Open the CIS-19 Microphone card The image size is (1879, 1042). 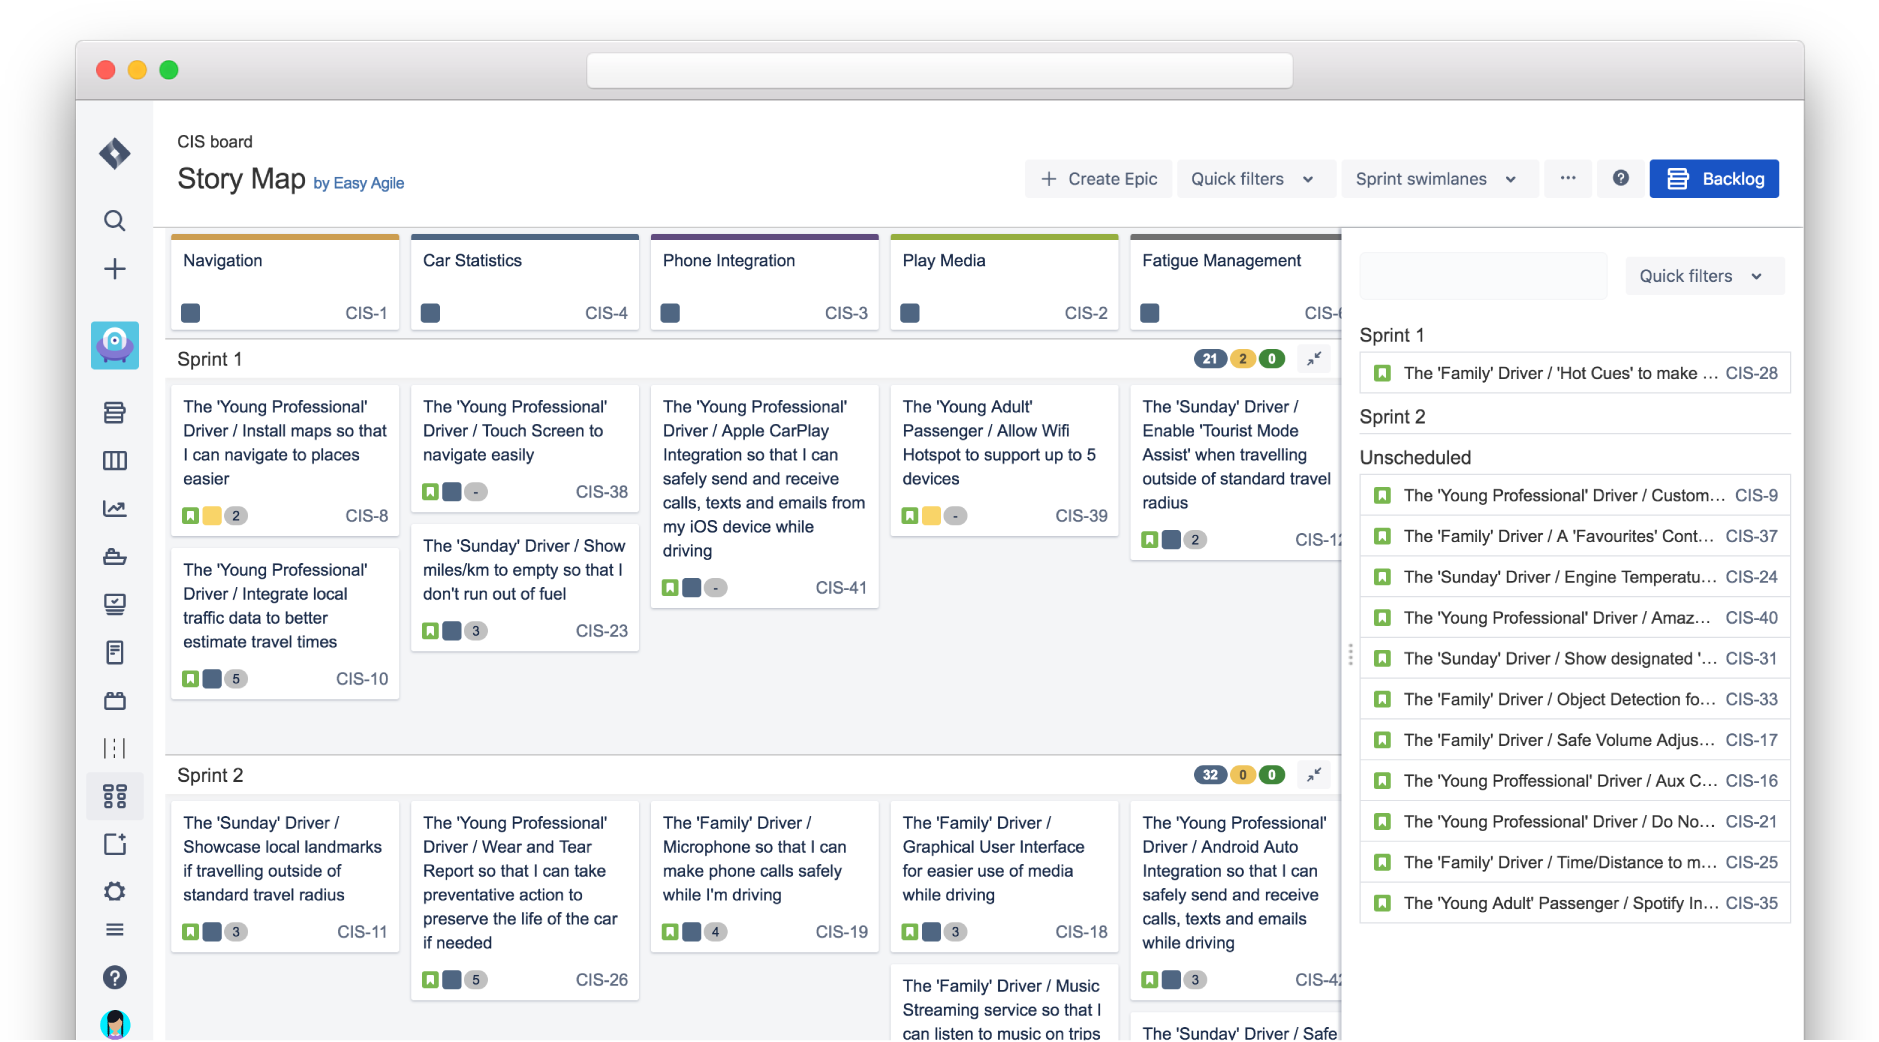[x=765, y=876]
